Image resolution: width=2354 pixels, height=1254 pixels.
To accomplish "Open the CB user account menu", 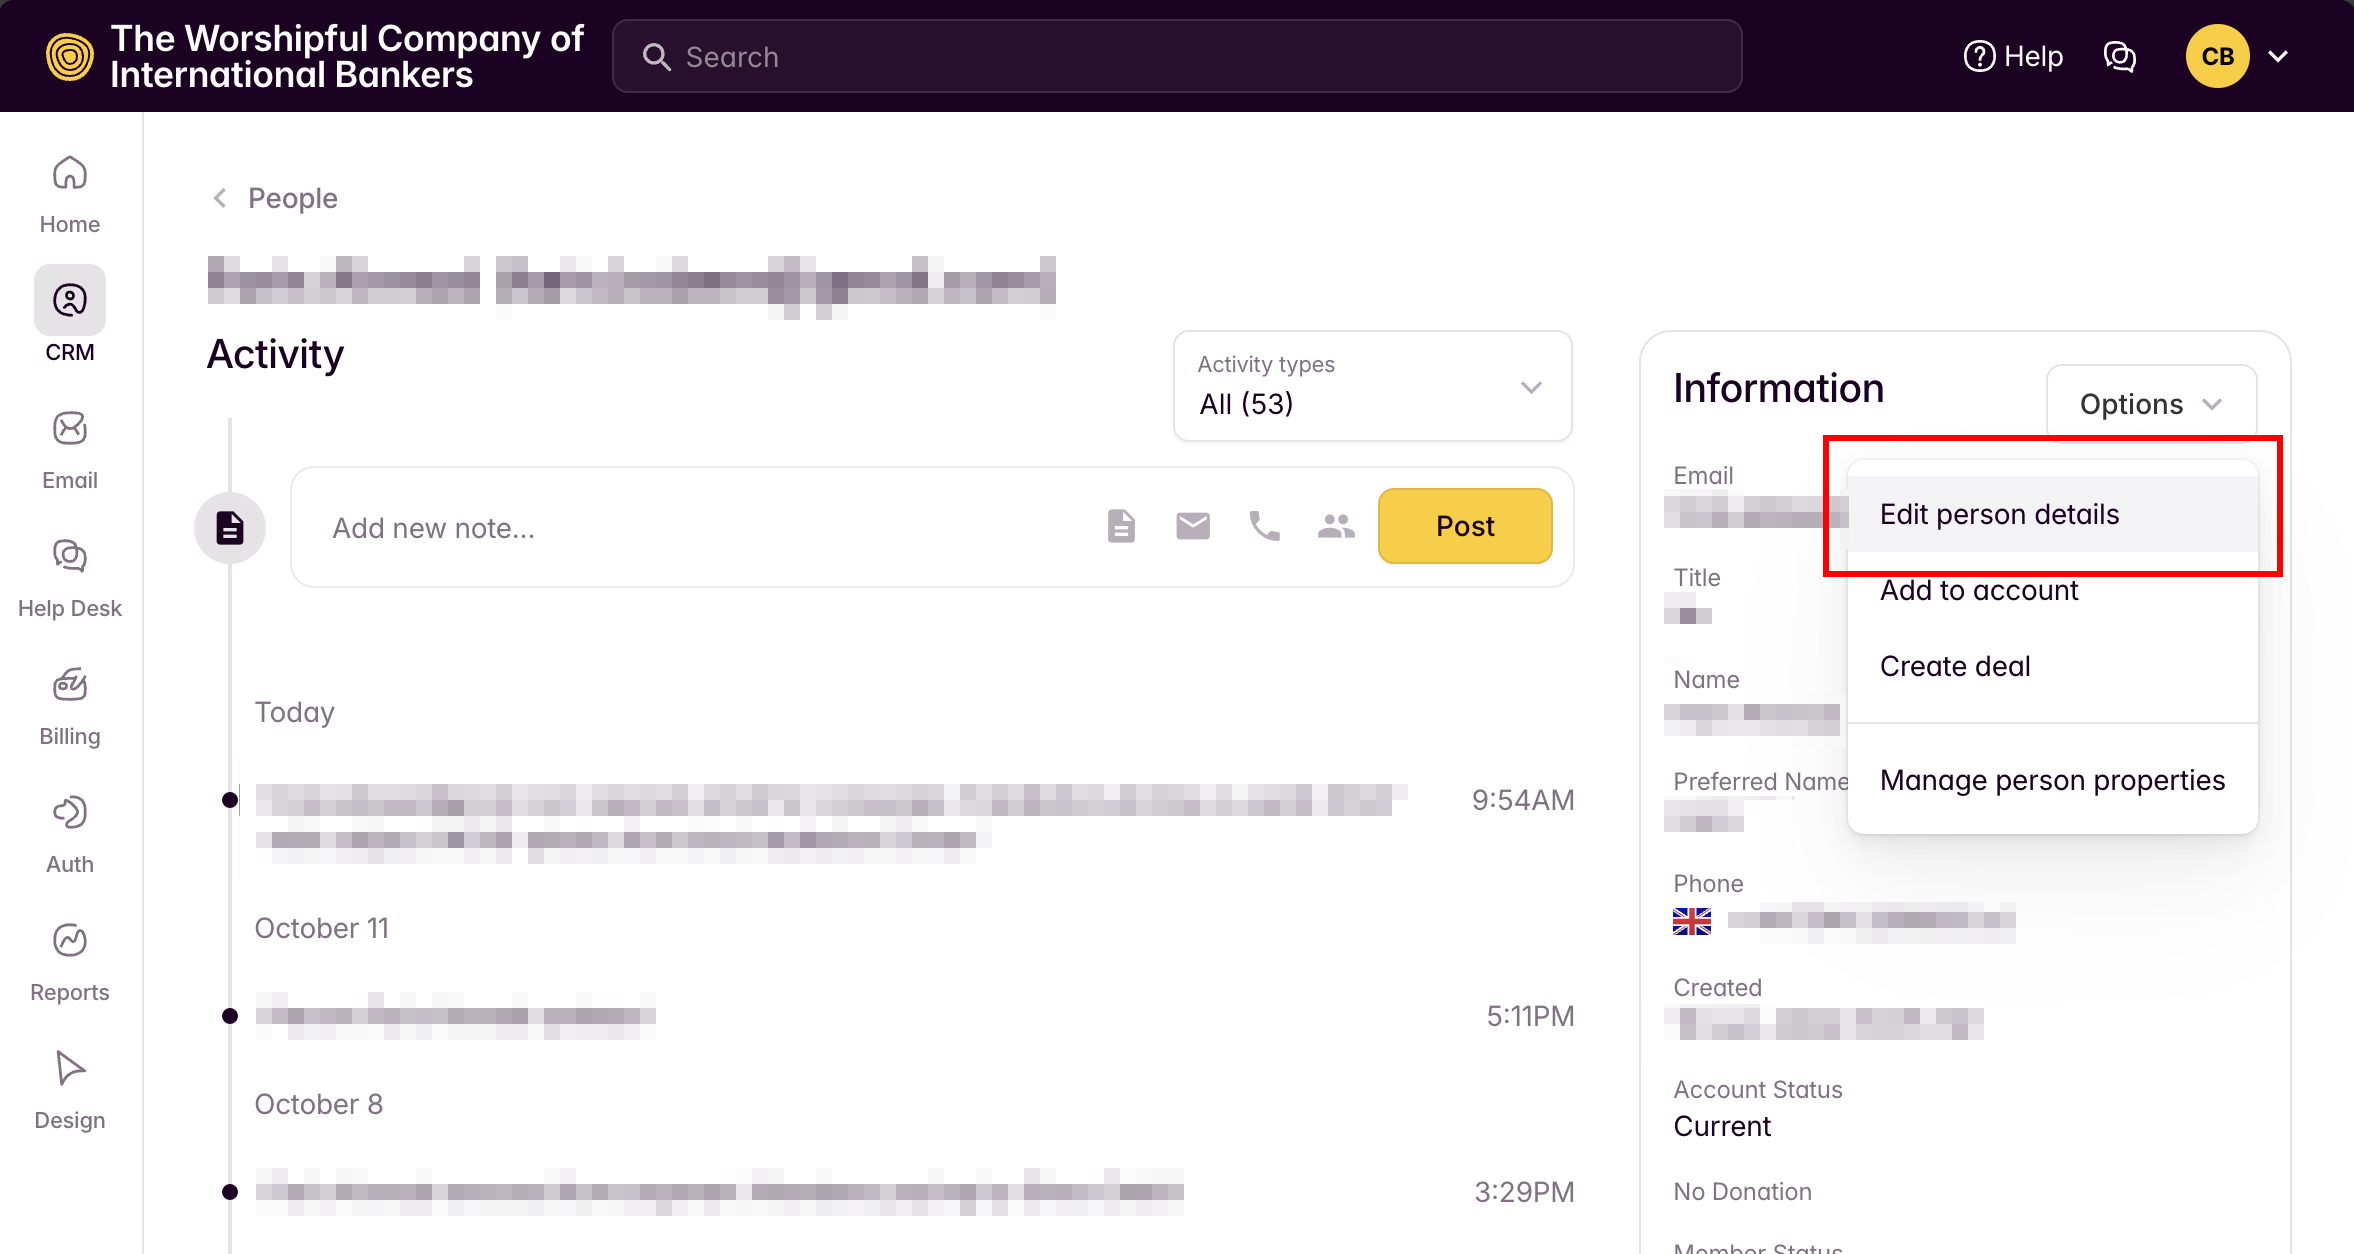I will tap(2238, 57).
